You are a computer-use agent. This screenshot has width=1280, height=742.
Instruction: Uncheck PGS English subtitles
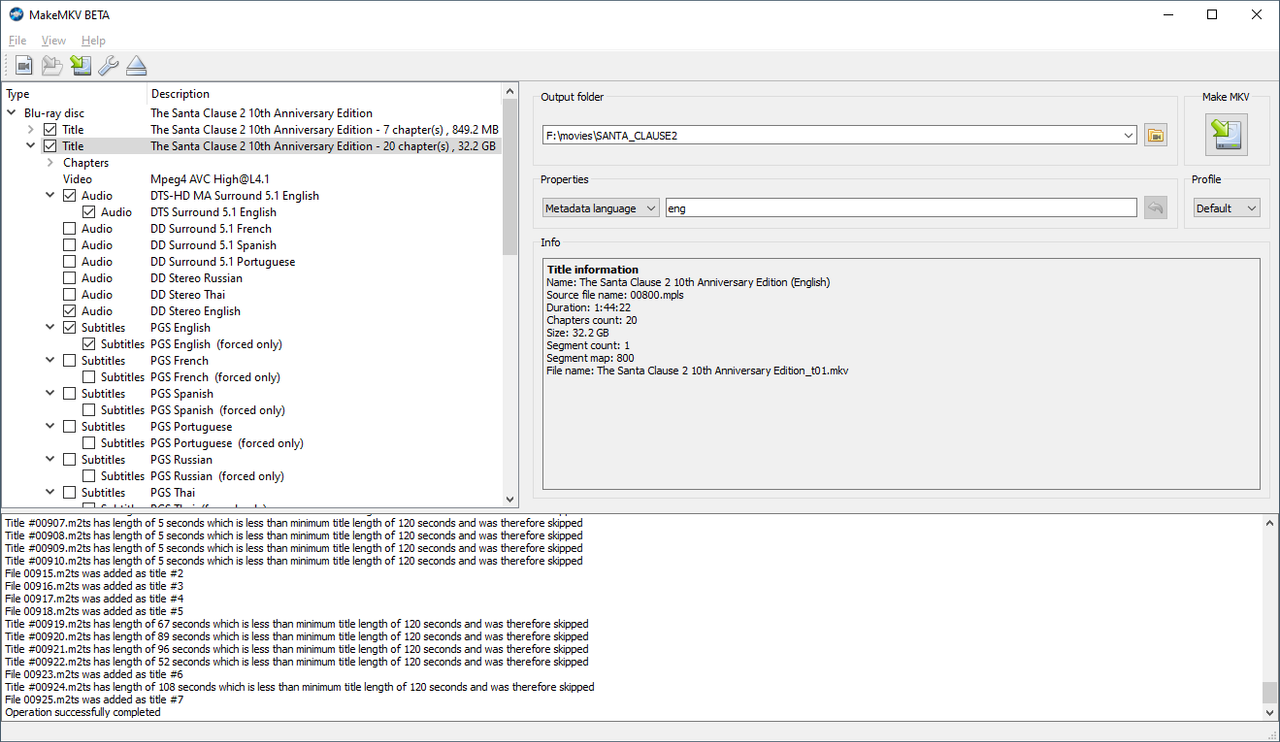(69, 328)
